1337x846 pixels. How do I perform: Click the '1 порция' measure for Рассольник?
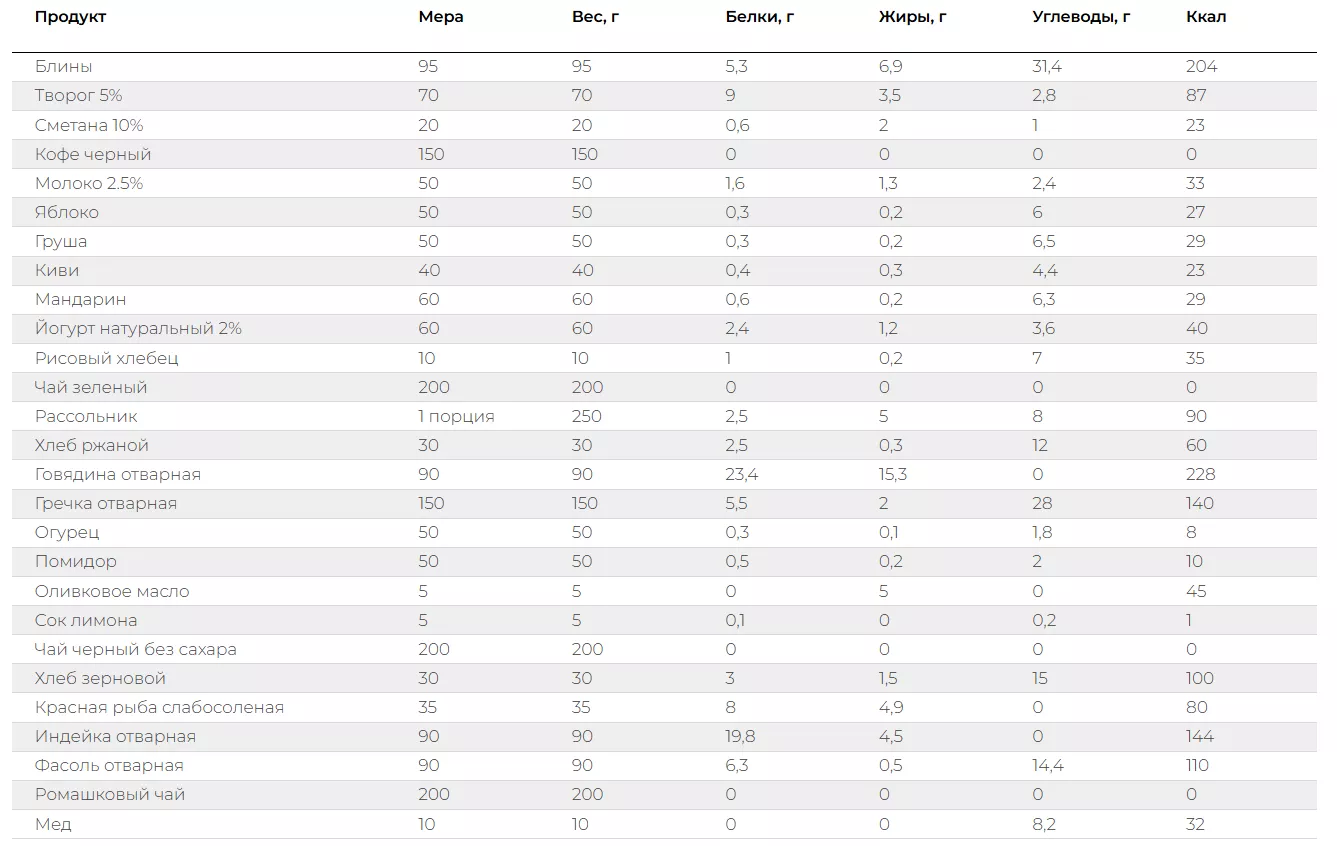[x=456, y=416]
